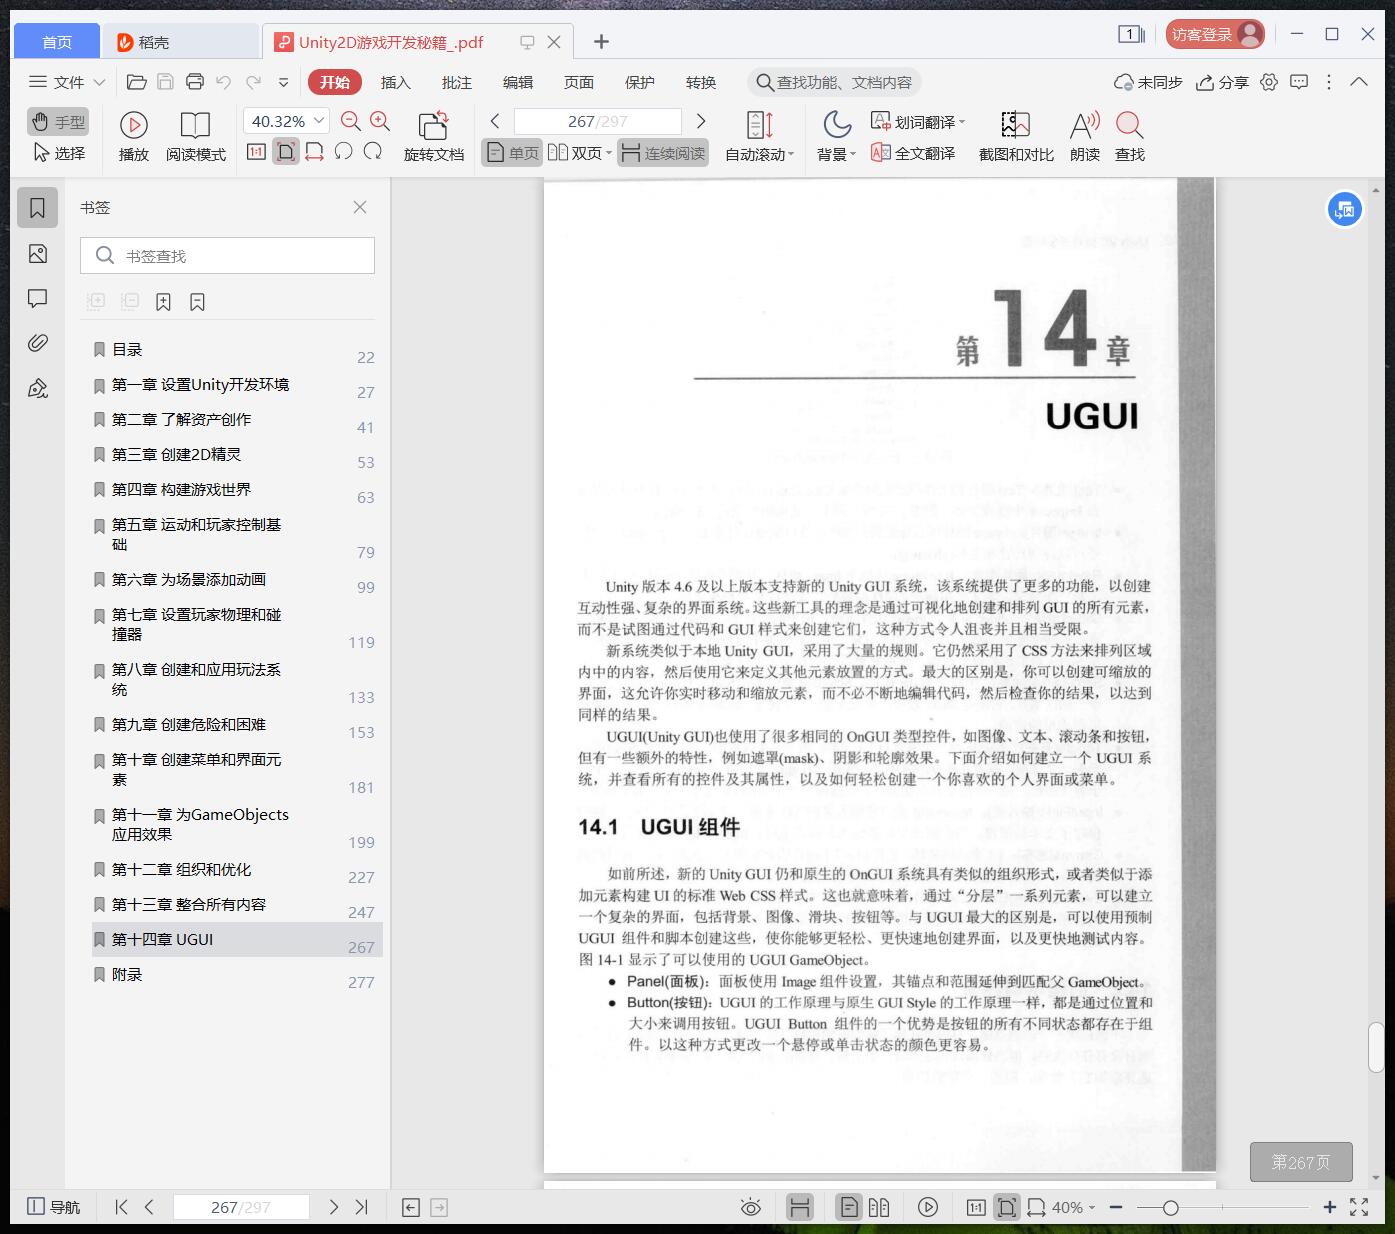Image resolution: width=1395 pixels, height=1234 pixels.
Task: Fit page toolbar icon
Action: click(x=286, y=152)
